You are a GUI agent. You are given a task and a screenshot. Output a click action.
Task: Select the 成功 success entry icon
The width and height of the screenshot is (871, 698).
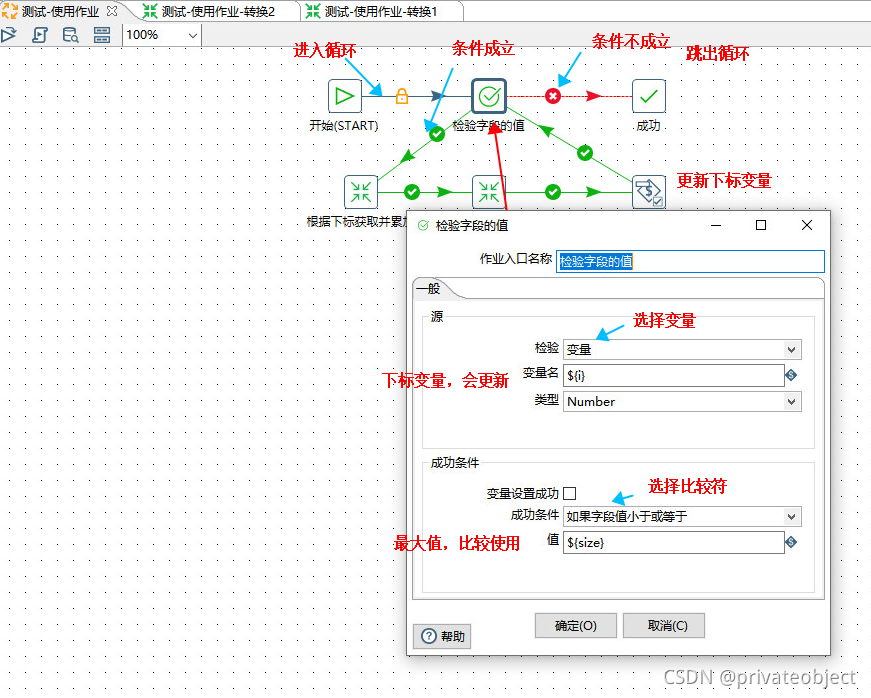(649, 96)
